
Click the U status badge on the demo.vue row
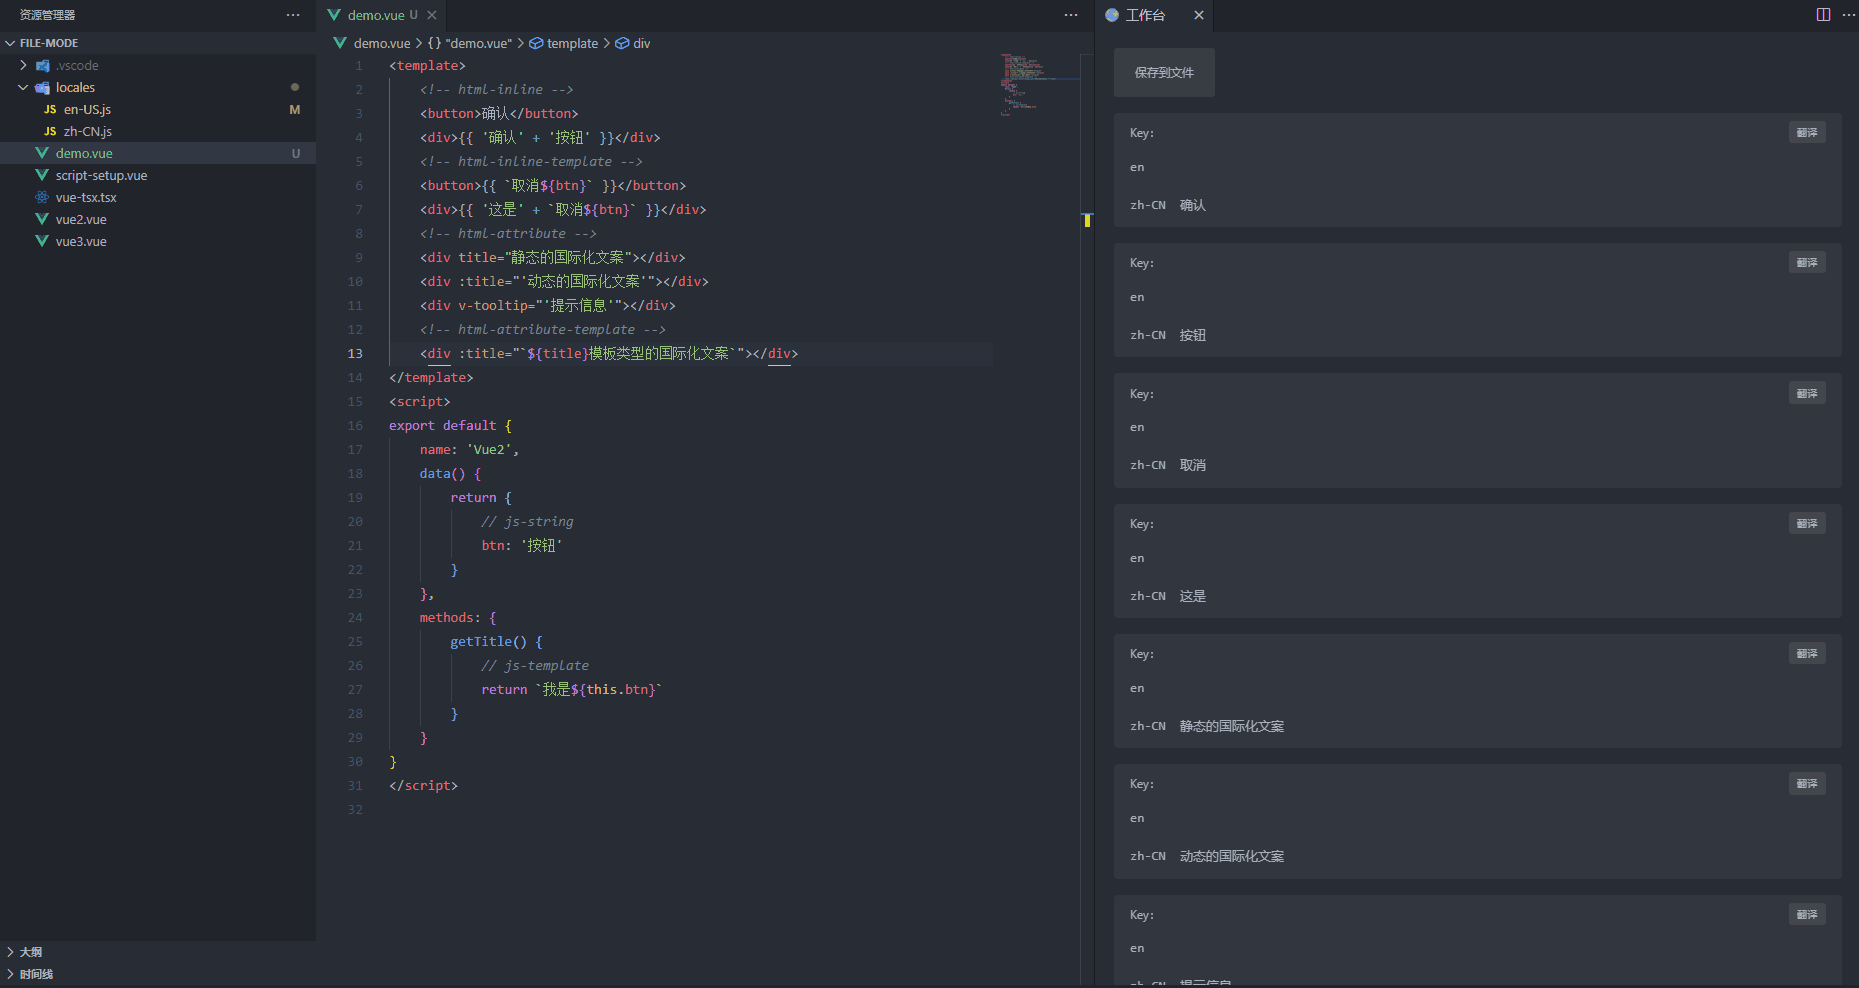[x=296, y=154]
